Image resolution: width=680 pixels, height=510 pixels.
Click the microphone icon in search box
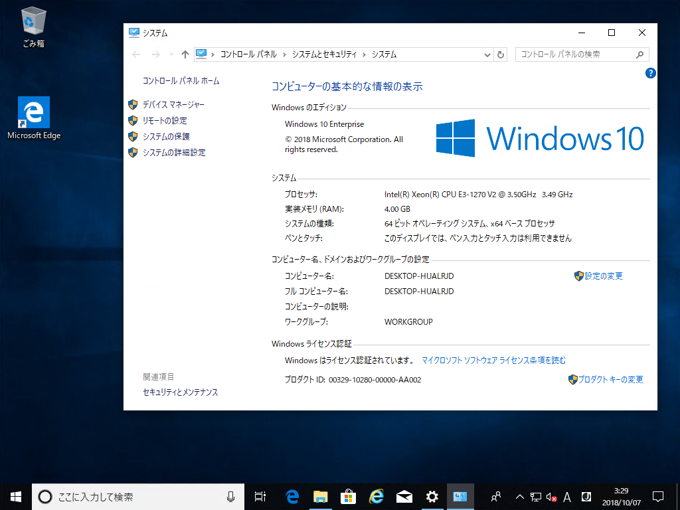pos(231,497)
